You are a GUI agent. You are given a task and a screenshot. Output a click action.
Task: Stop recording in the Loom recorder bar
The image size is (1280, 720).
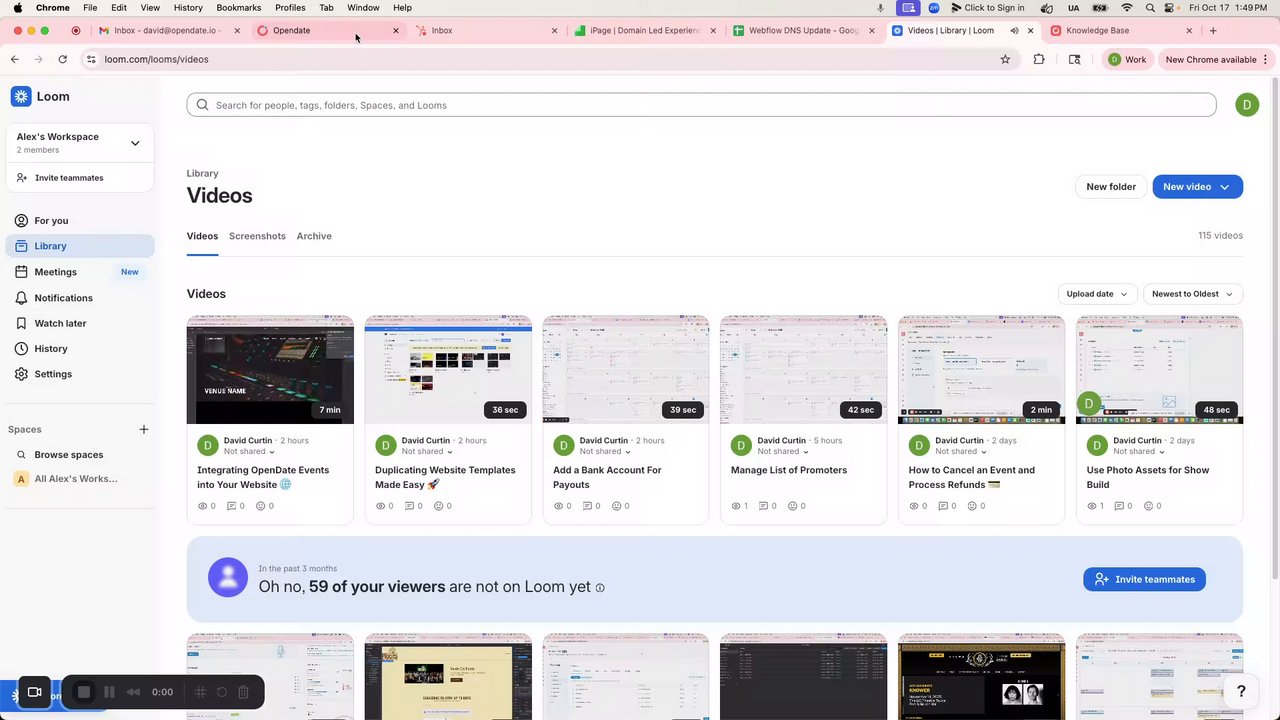(x=84, y=692)
